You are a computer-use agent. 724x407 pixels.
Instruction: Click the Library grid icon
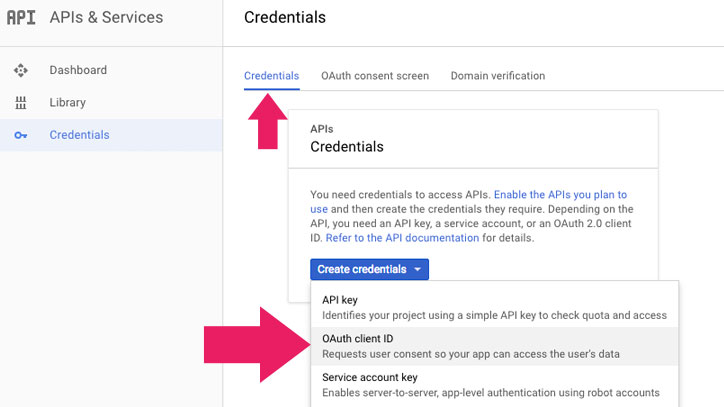pyautogui.click(x=20, y=103)
